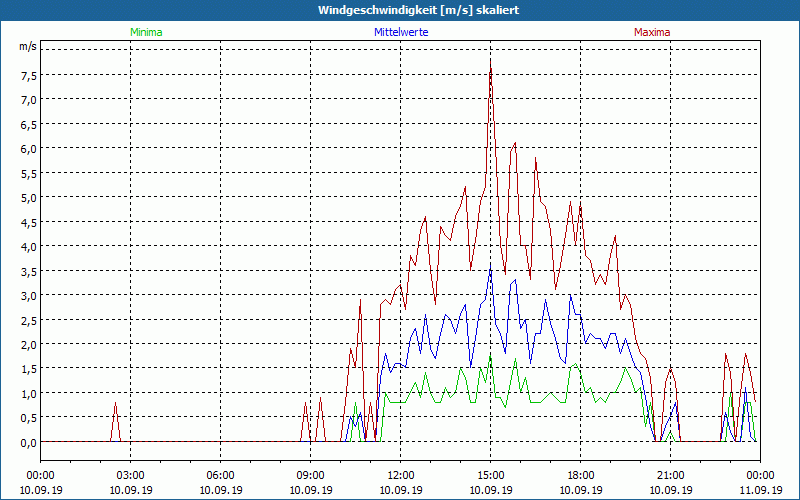Click the '5,0' y-axis value

[29, 198]
